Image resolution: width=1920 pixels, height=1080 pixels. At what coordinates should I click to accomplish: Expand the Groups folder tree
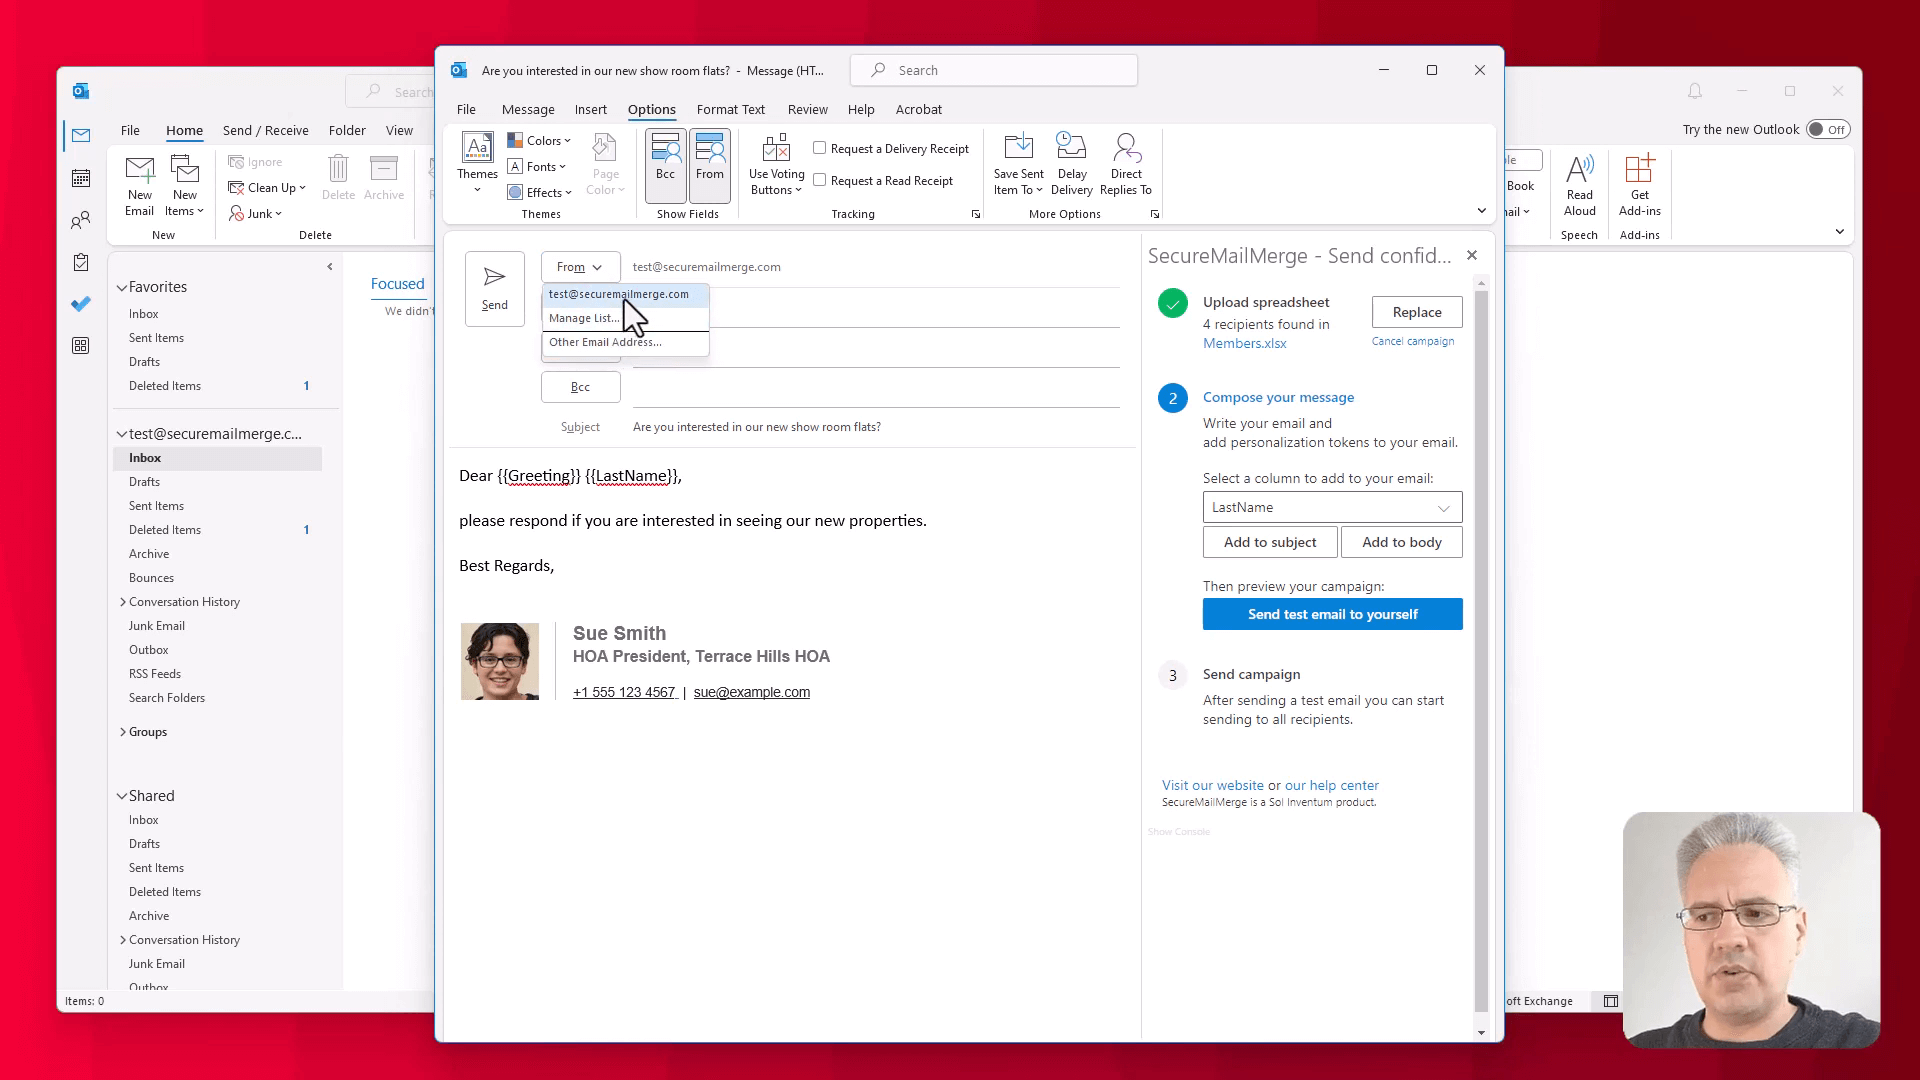[123, 732]
